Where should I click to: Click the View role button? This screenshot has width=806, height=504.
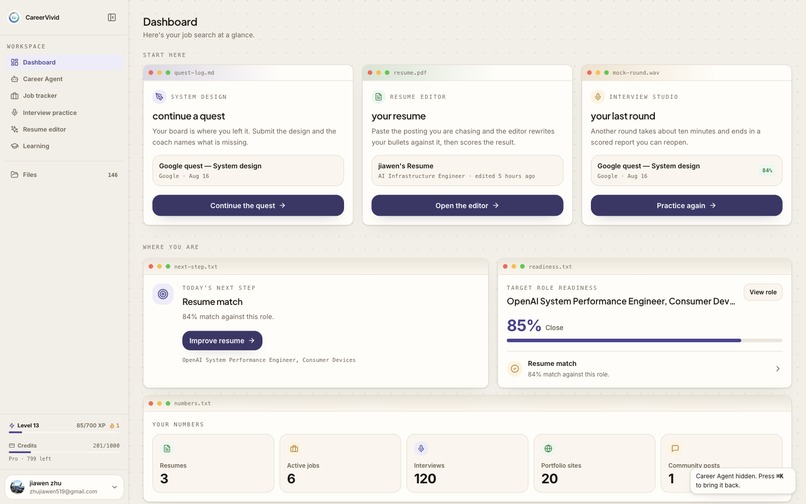click(x=763, y=292)
